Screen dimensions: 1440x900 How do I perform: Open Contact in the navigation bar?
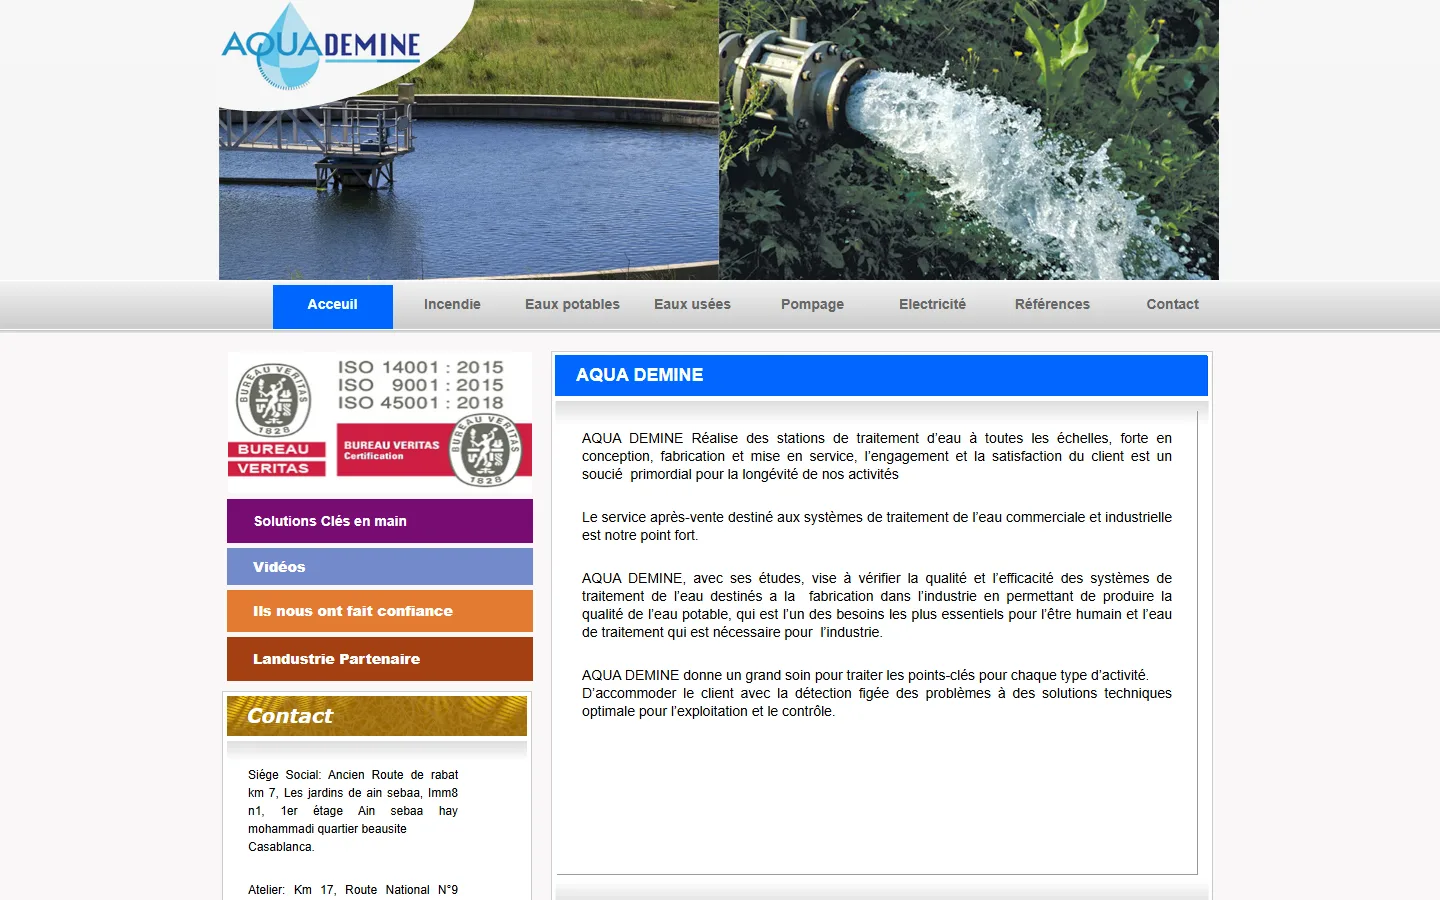(1172, 305)
